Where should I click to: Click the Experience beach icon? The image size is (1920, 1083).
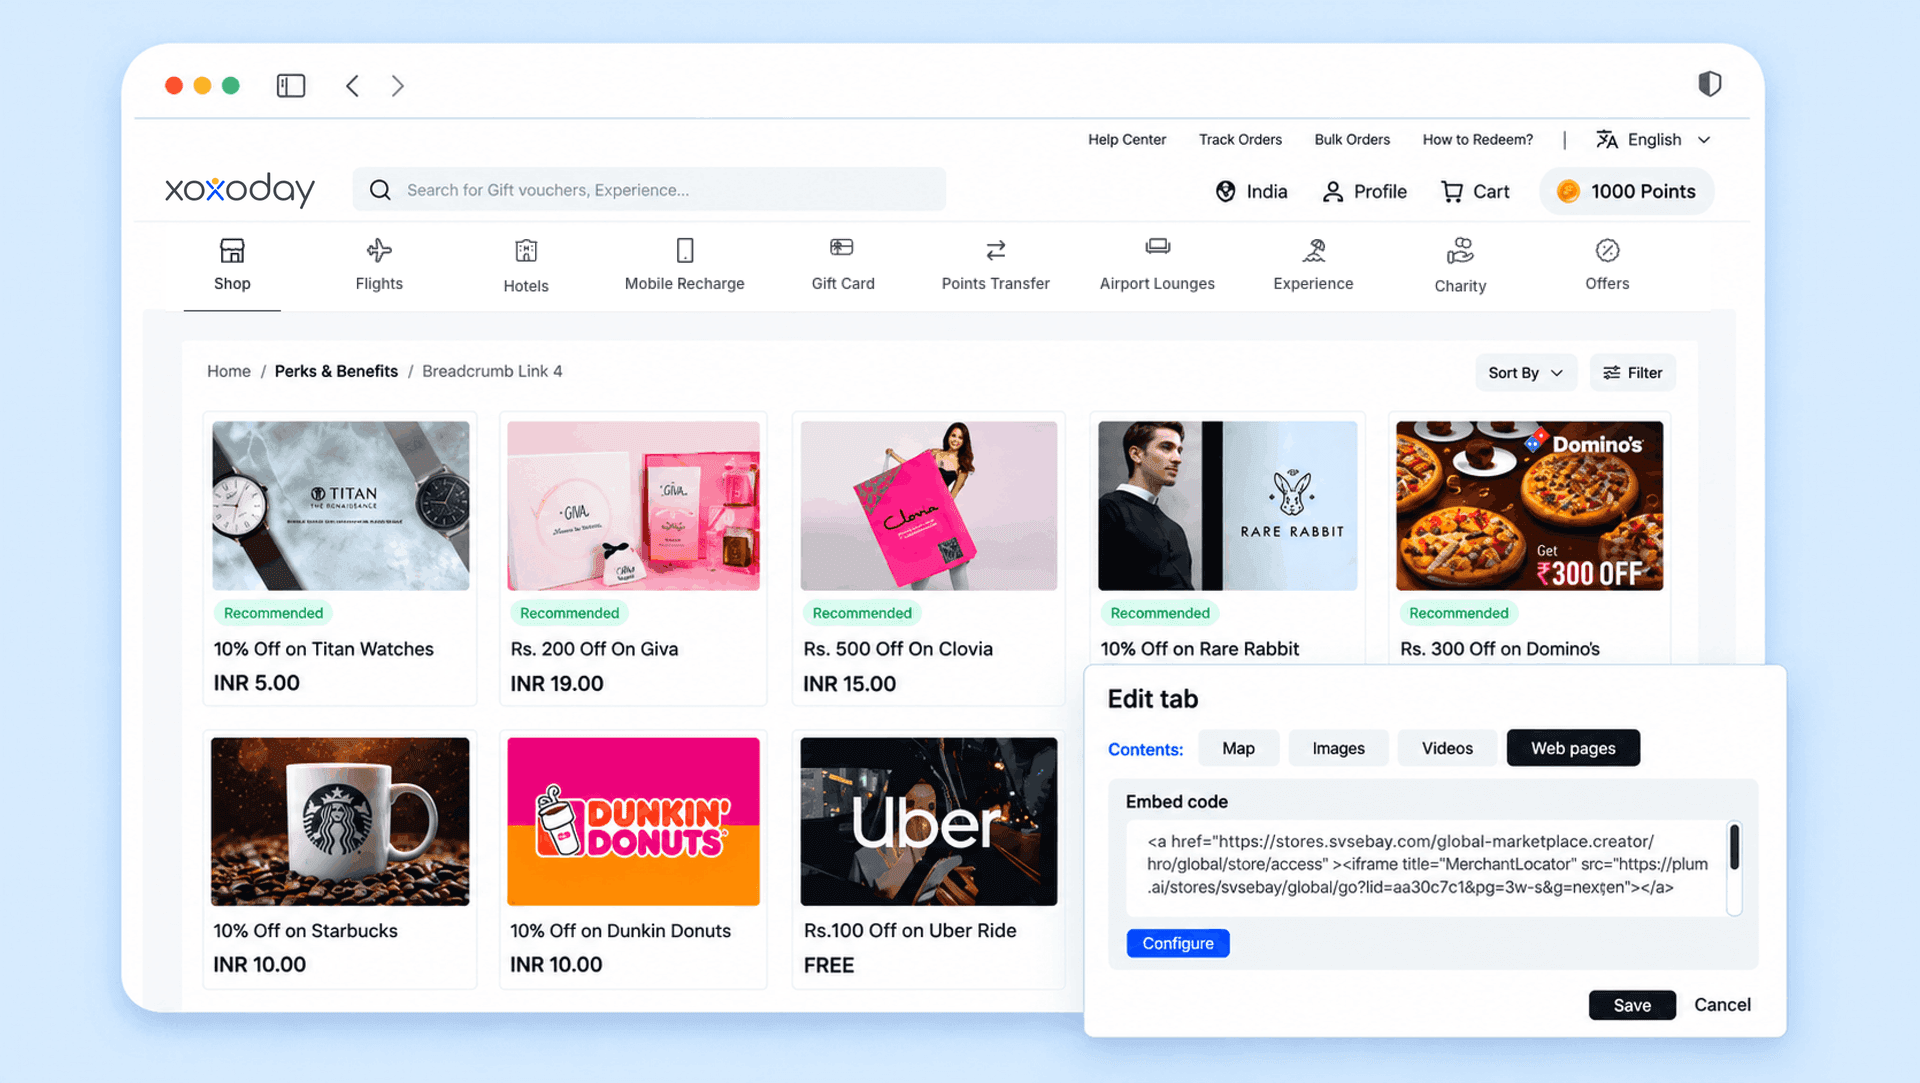tap(1314, 250)
